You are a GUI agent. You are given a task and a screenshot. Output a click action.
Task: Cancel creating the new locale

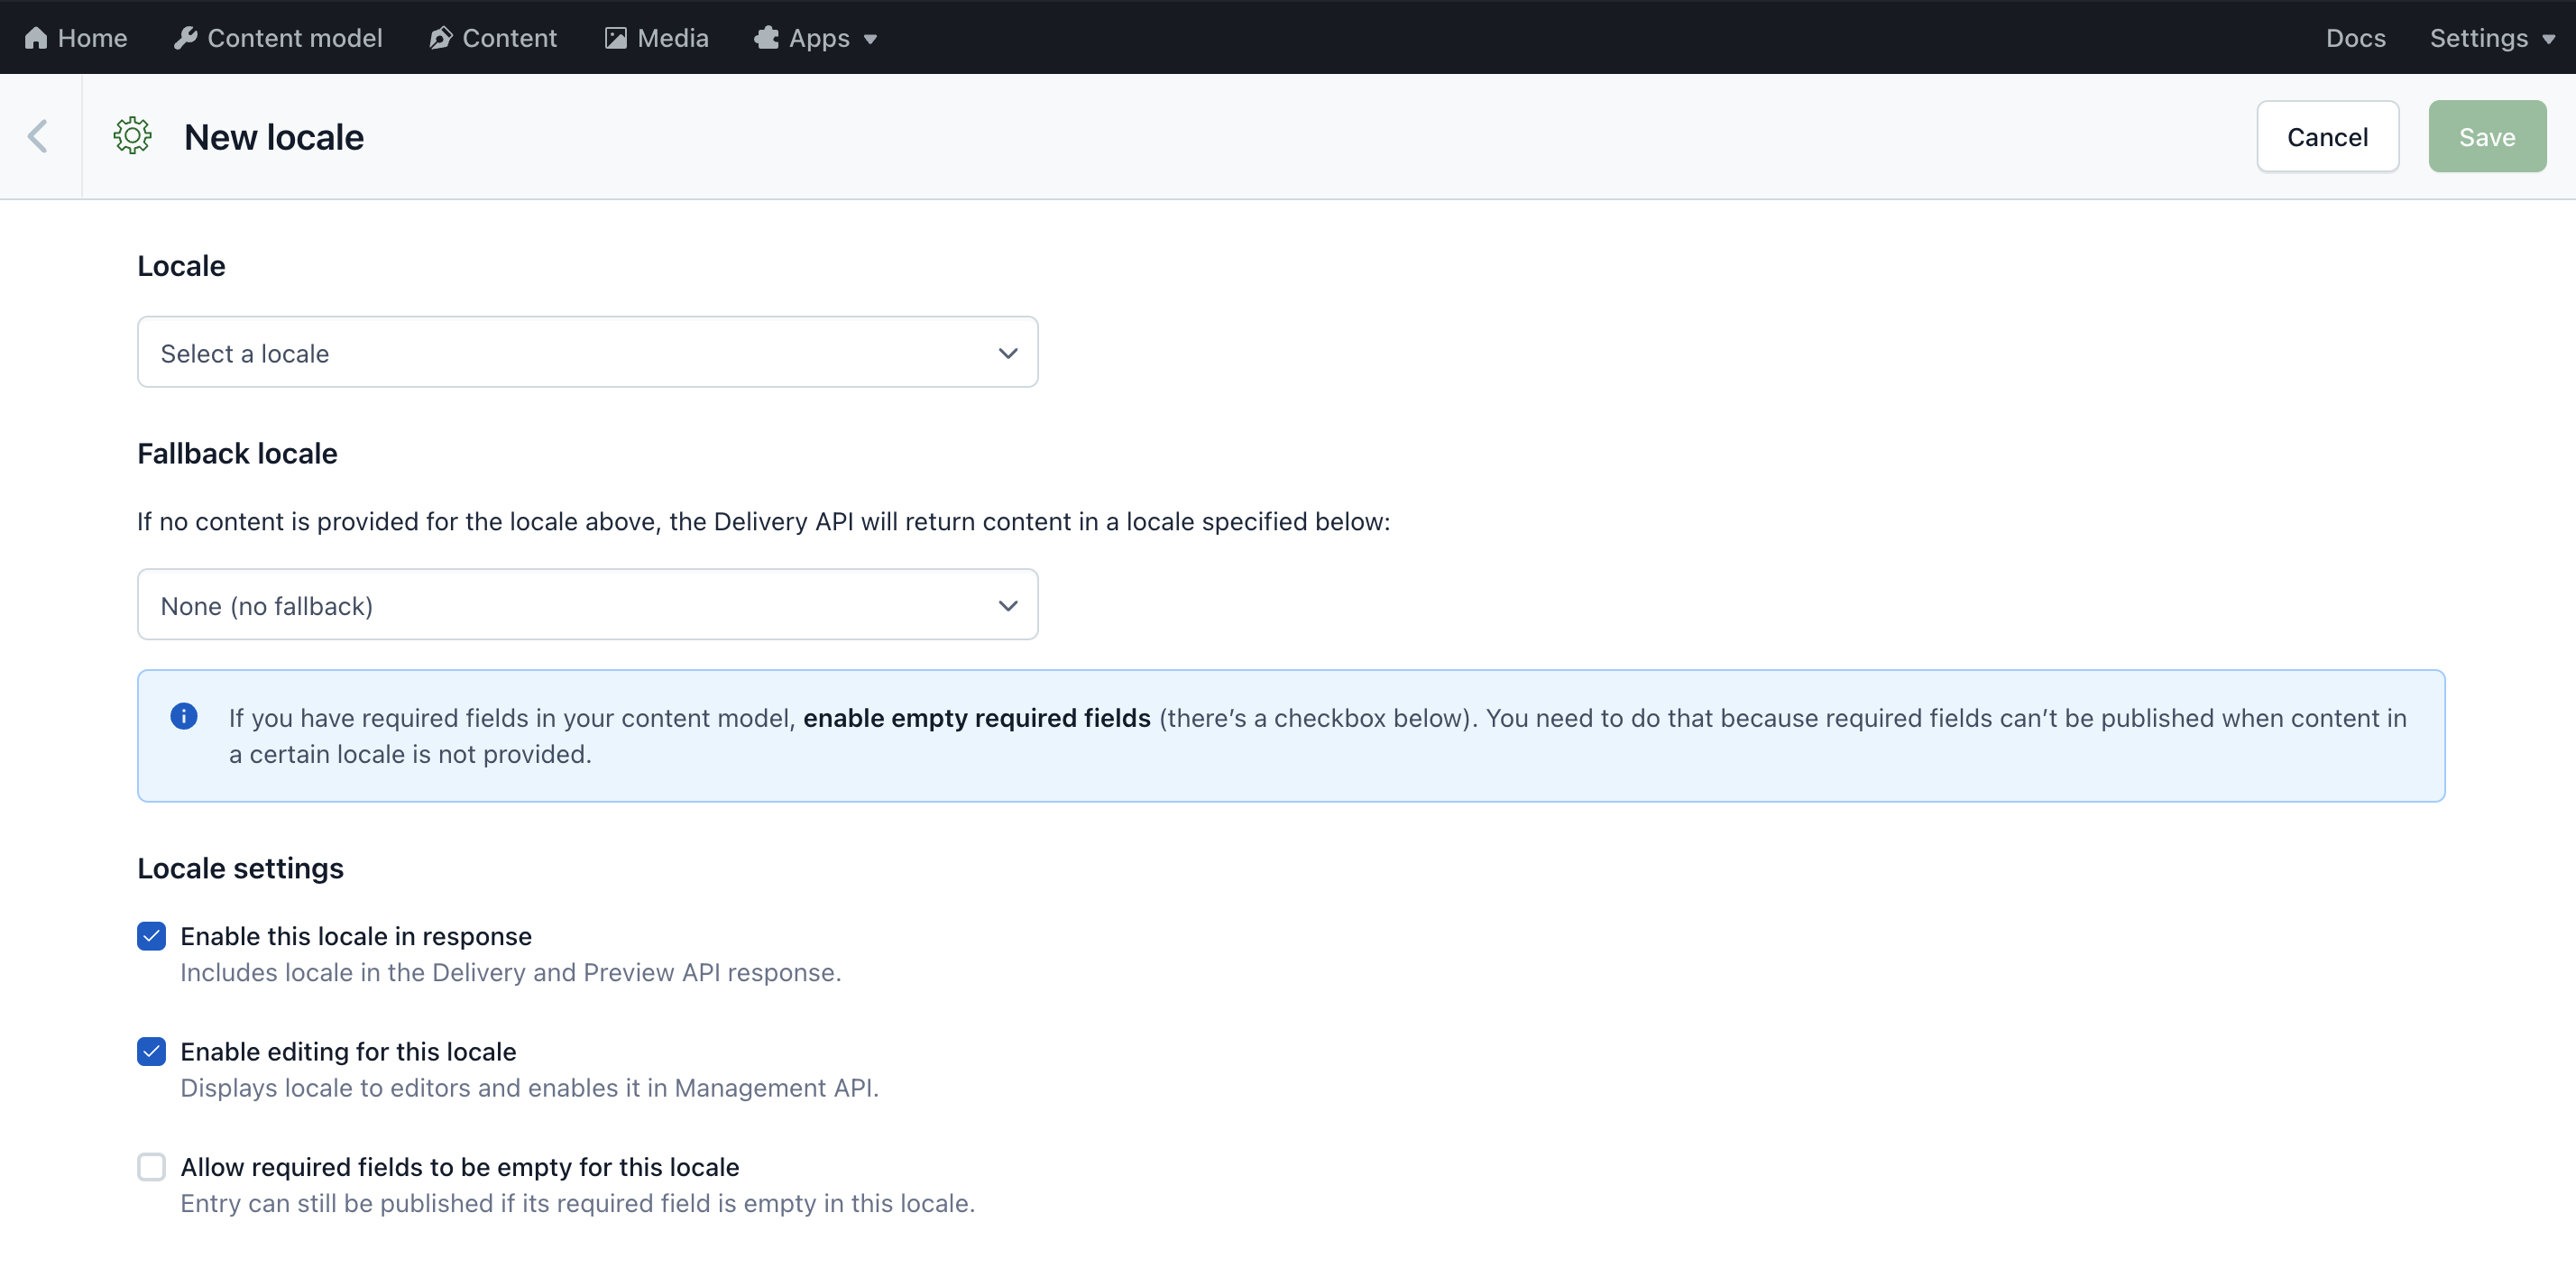point(2327,136)
